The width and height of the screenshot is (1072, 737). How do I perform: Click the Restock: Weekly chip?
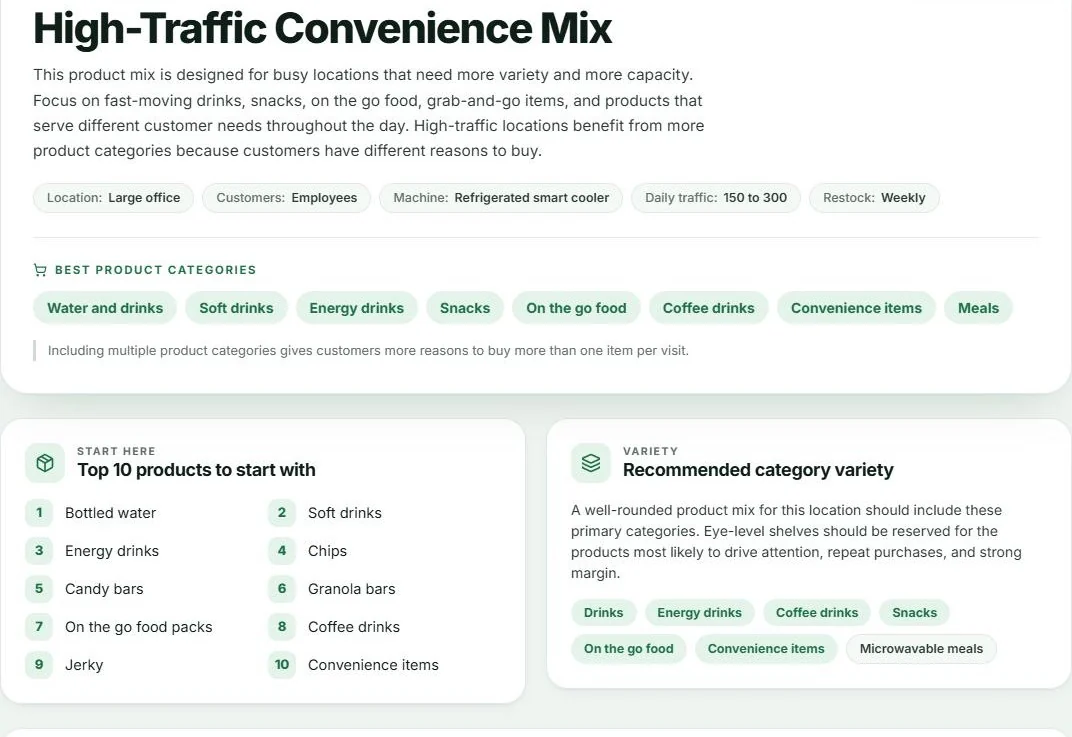point(874,198)
